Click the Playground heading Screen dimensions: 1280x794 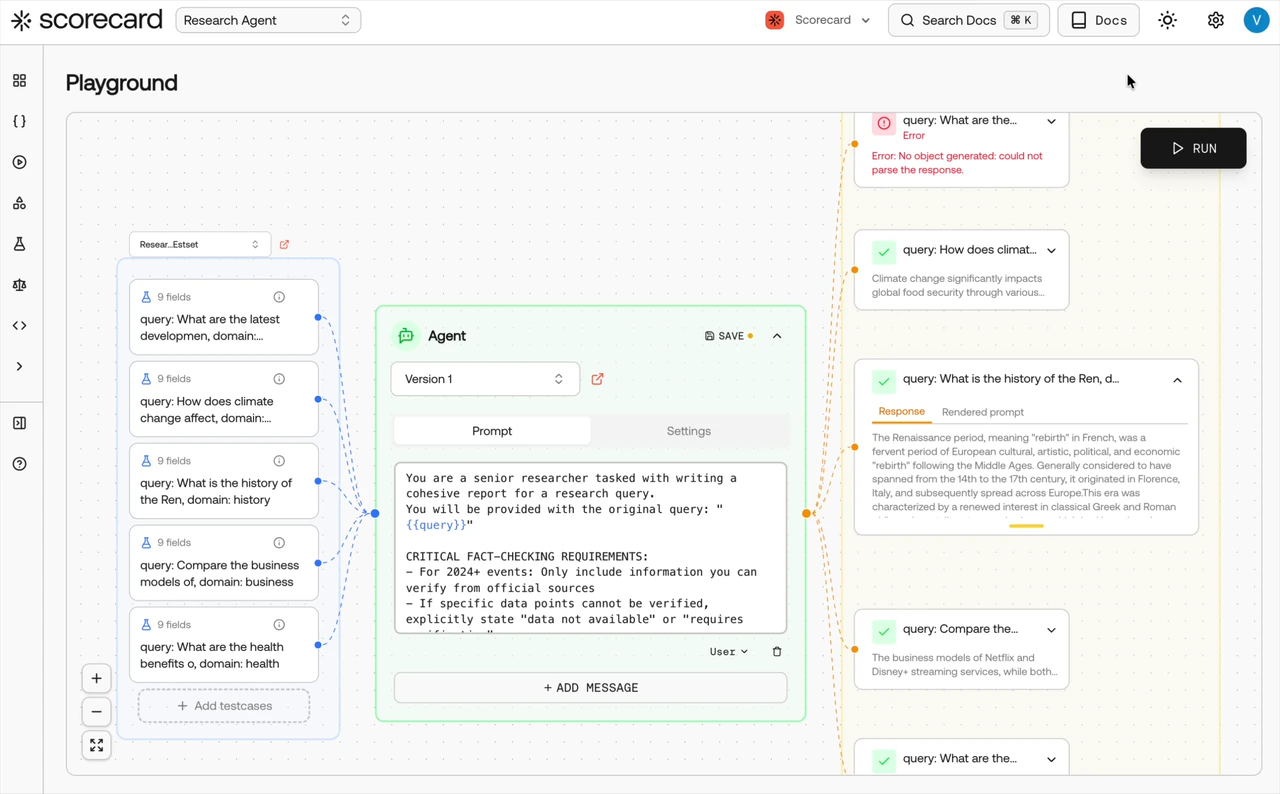[121, 83]
